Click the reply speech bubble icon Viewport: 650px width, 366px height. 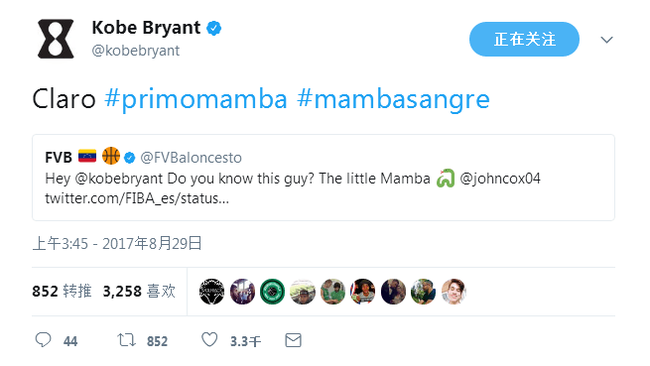pos(43,340)
